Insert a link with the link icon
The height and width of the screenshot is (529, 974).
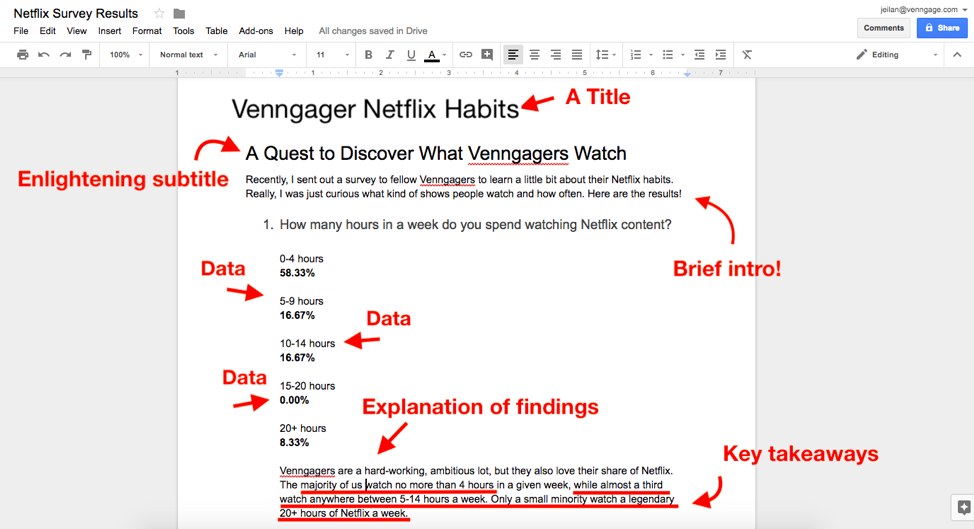click(465, 55)
